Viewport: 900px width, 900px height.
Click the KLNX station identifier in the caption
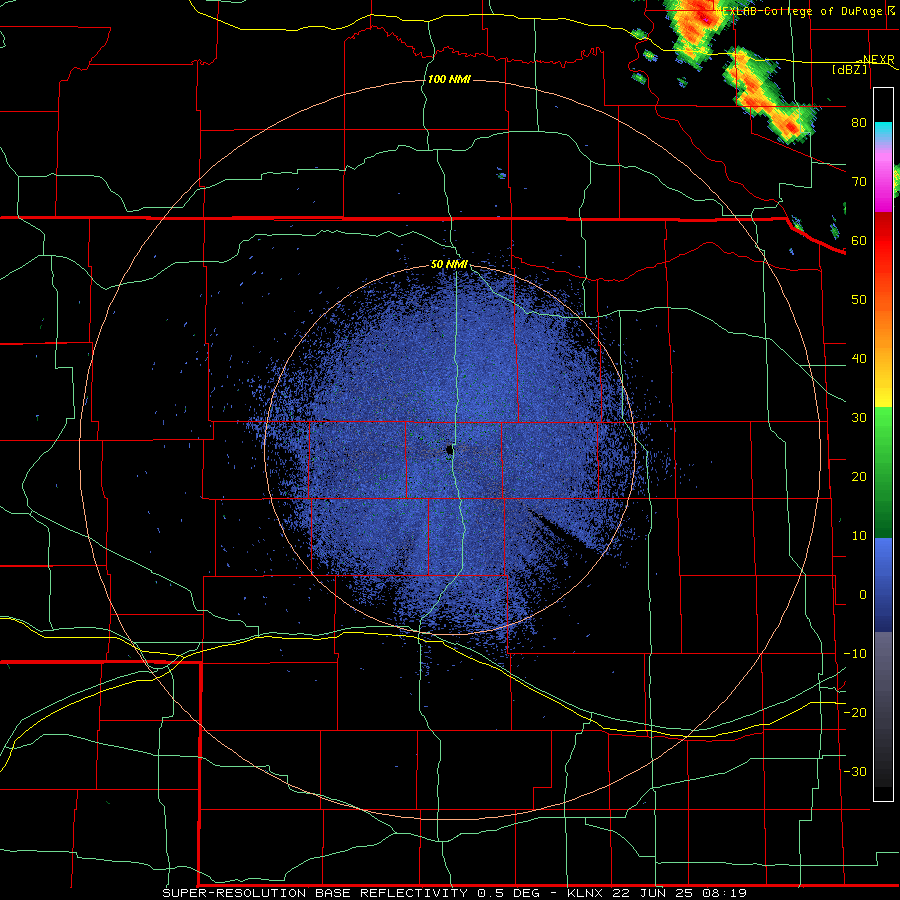[587, 893]
